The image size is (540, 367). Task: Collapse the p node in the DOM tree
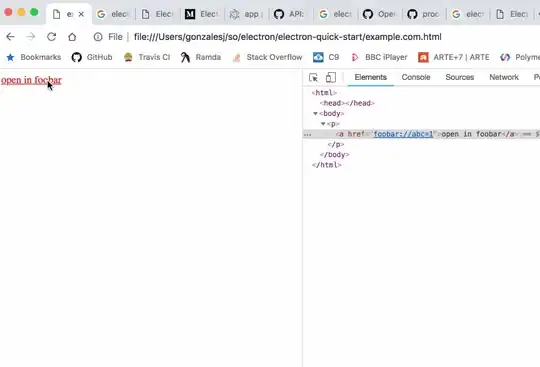click(323, 124)
